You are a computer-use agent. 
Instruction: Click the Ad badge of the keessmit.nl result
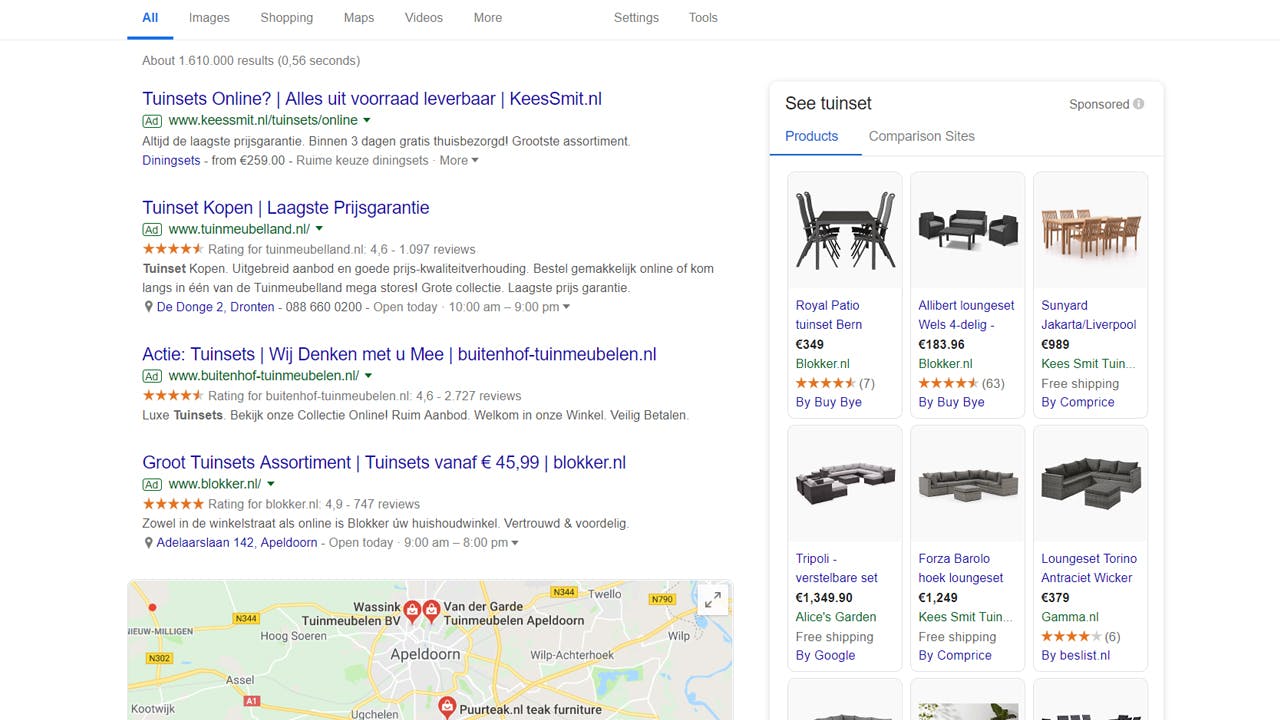(x=152, y=121)
